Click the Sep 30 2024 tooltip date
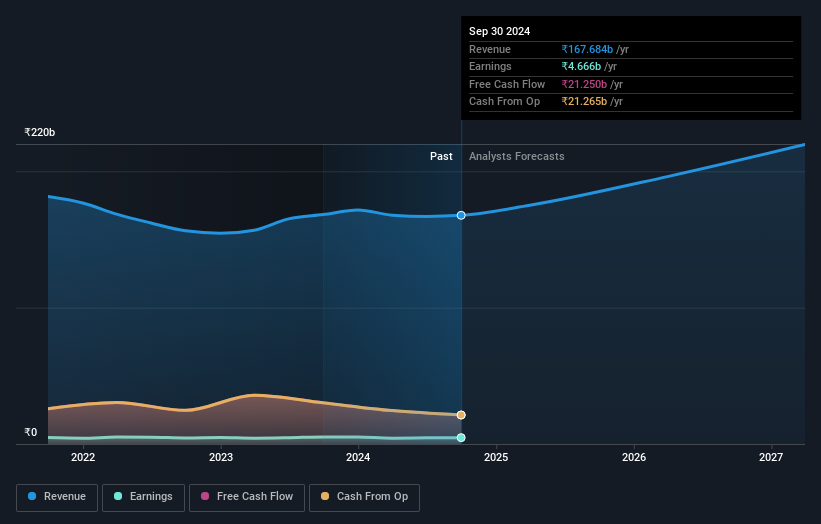The image size is (821, 524). 500,31
